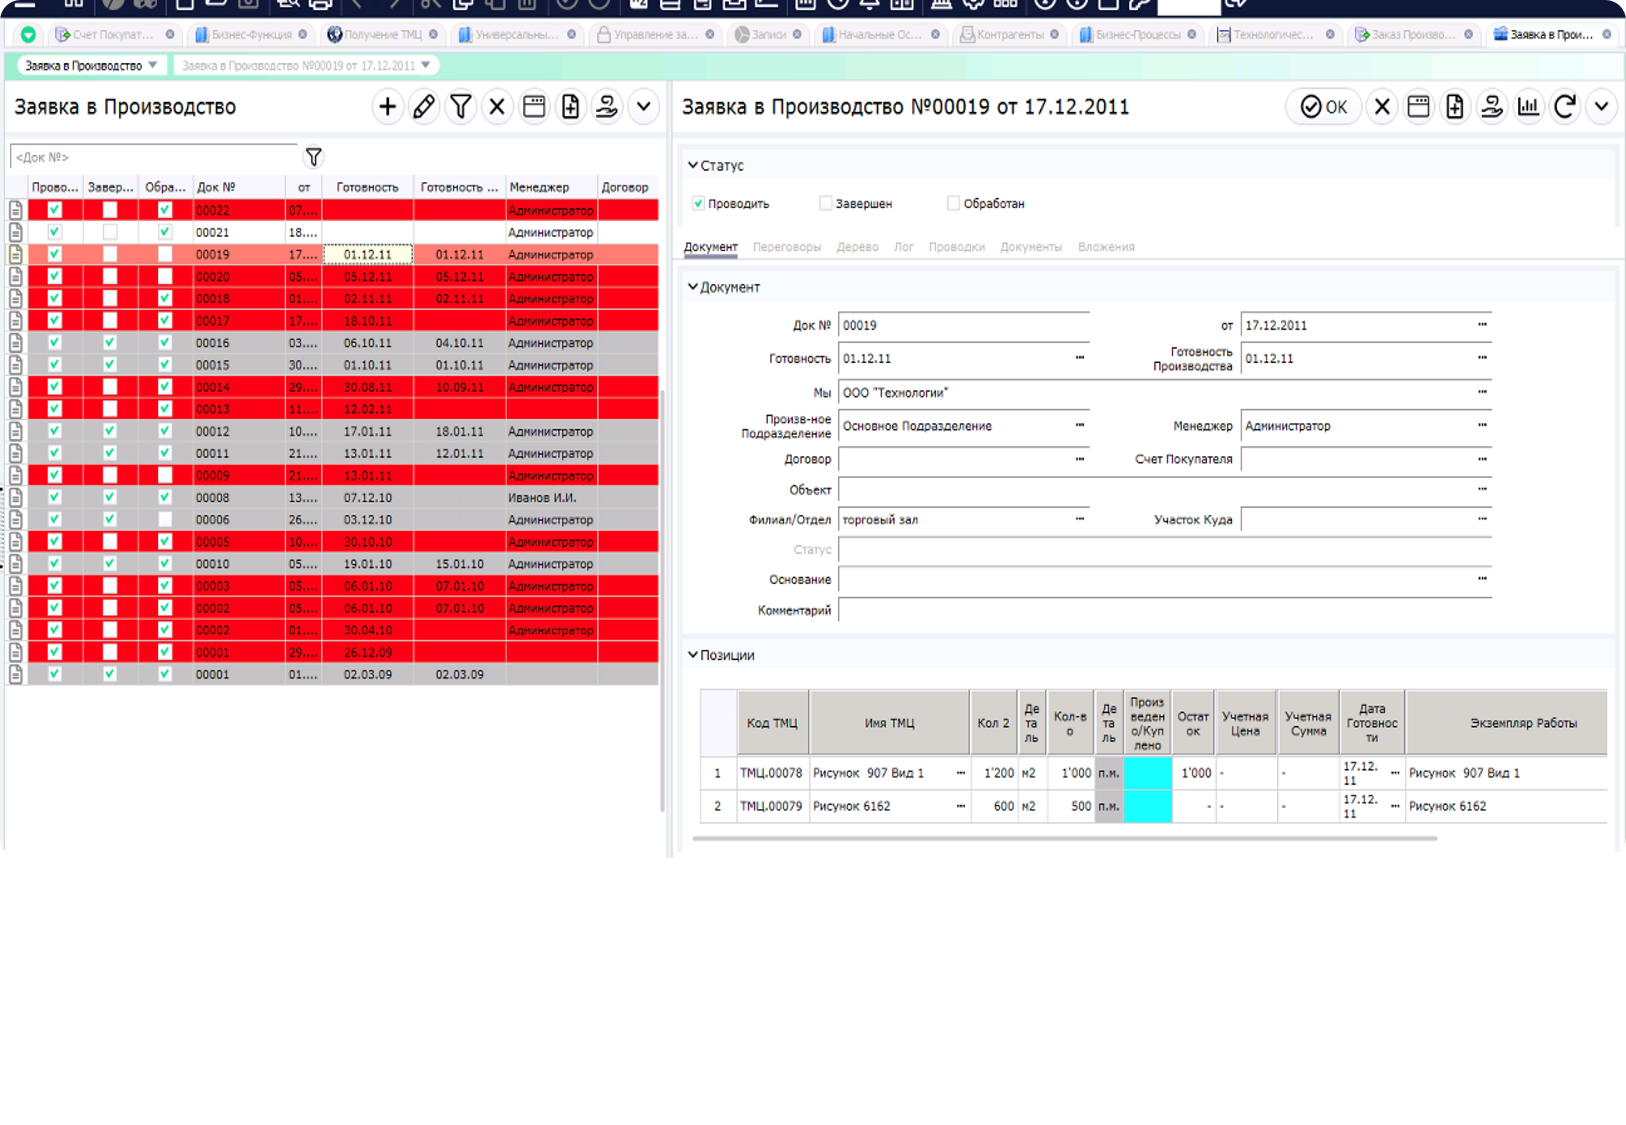Click the funnel icon beside the Док № search field
The width and height of the screenshot is (1626, 1125).
click(x=313, y=157)
